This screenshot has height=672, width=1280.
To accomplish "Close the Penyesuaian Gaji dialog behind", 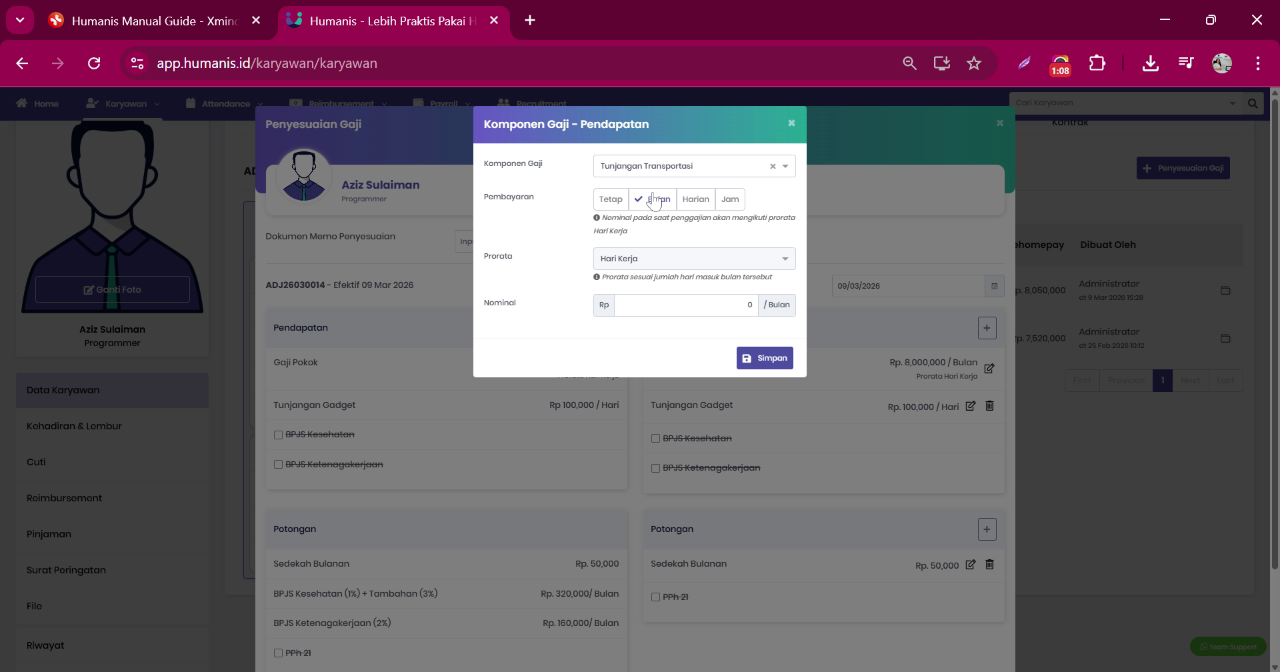I will click(999, 123).
